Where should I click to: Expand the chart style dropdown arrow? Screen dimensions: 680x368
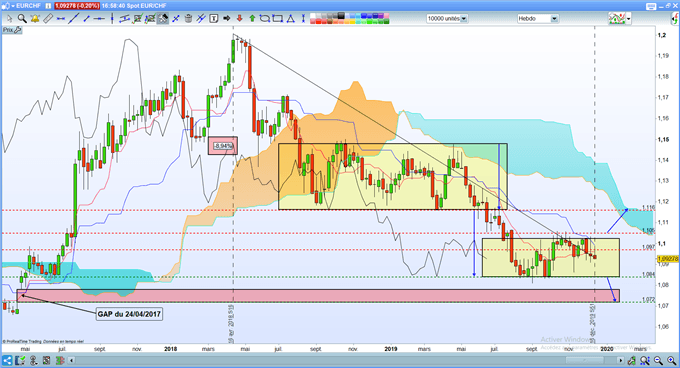628,19
